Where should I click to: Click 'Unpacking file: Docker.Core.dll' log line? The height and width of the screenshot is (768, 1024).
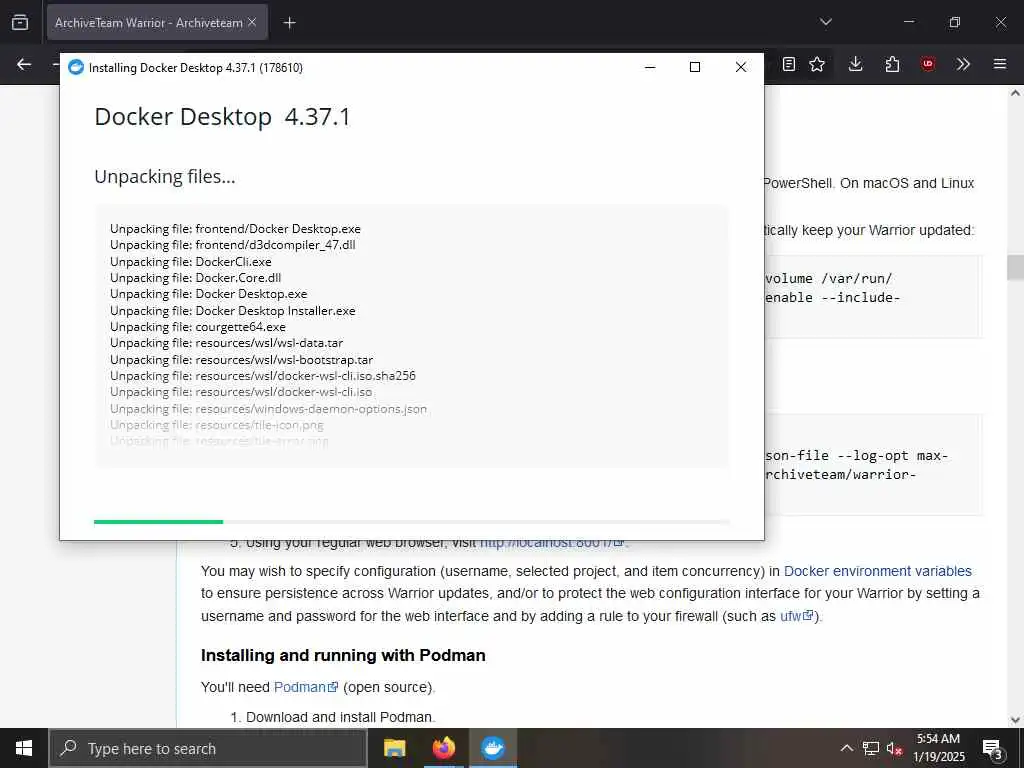tap(195, 278)
